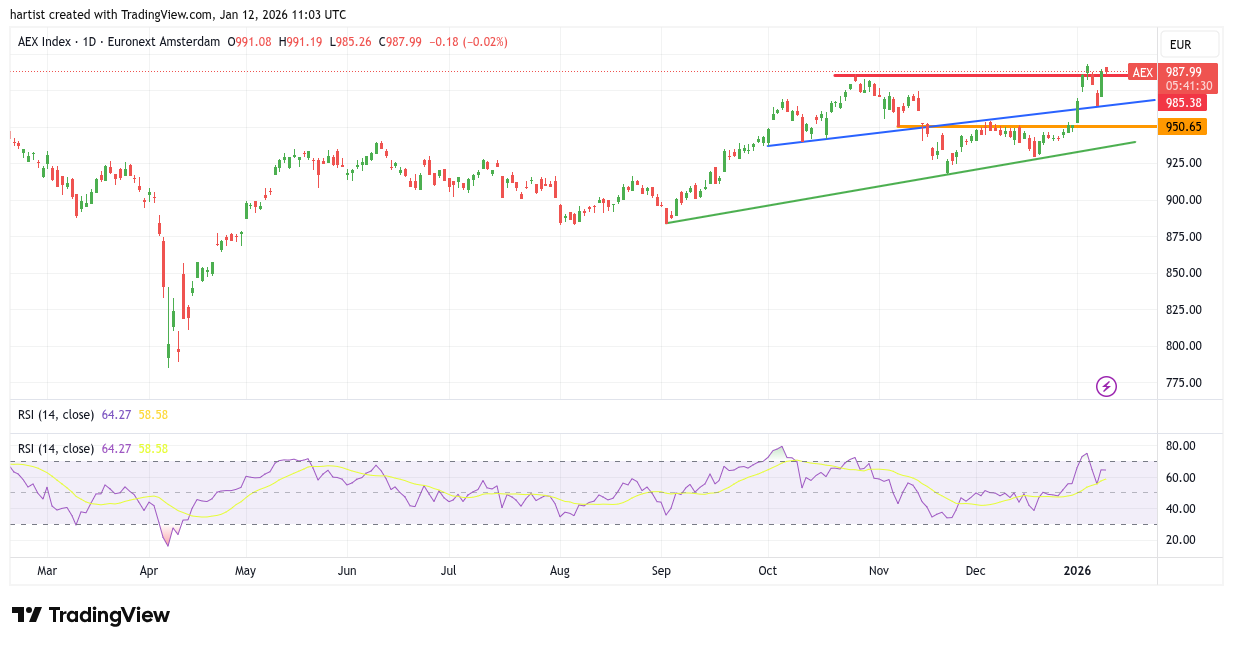Click the 800.00 price axis label

tap(1183, 346)
